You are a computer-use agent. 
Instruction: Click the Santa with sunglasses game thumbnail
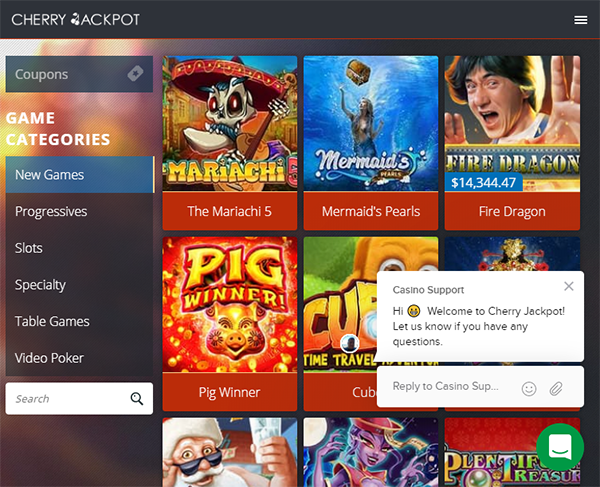(230, 452)
